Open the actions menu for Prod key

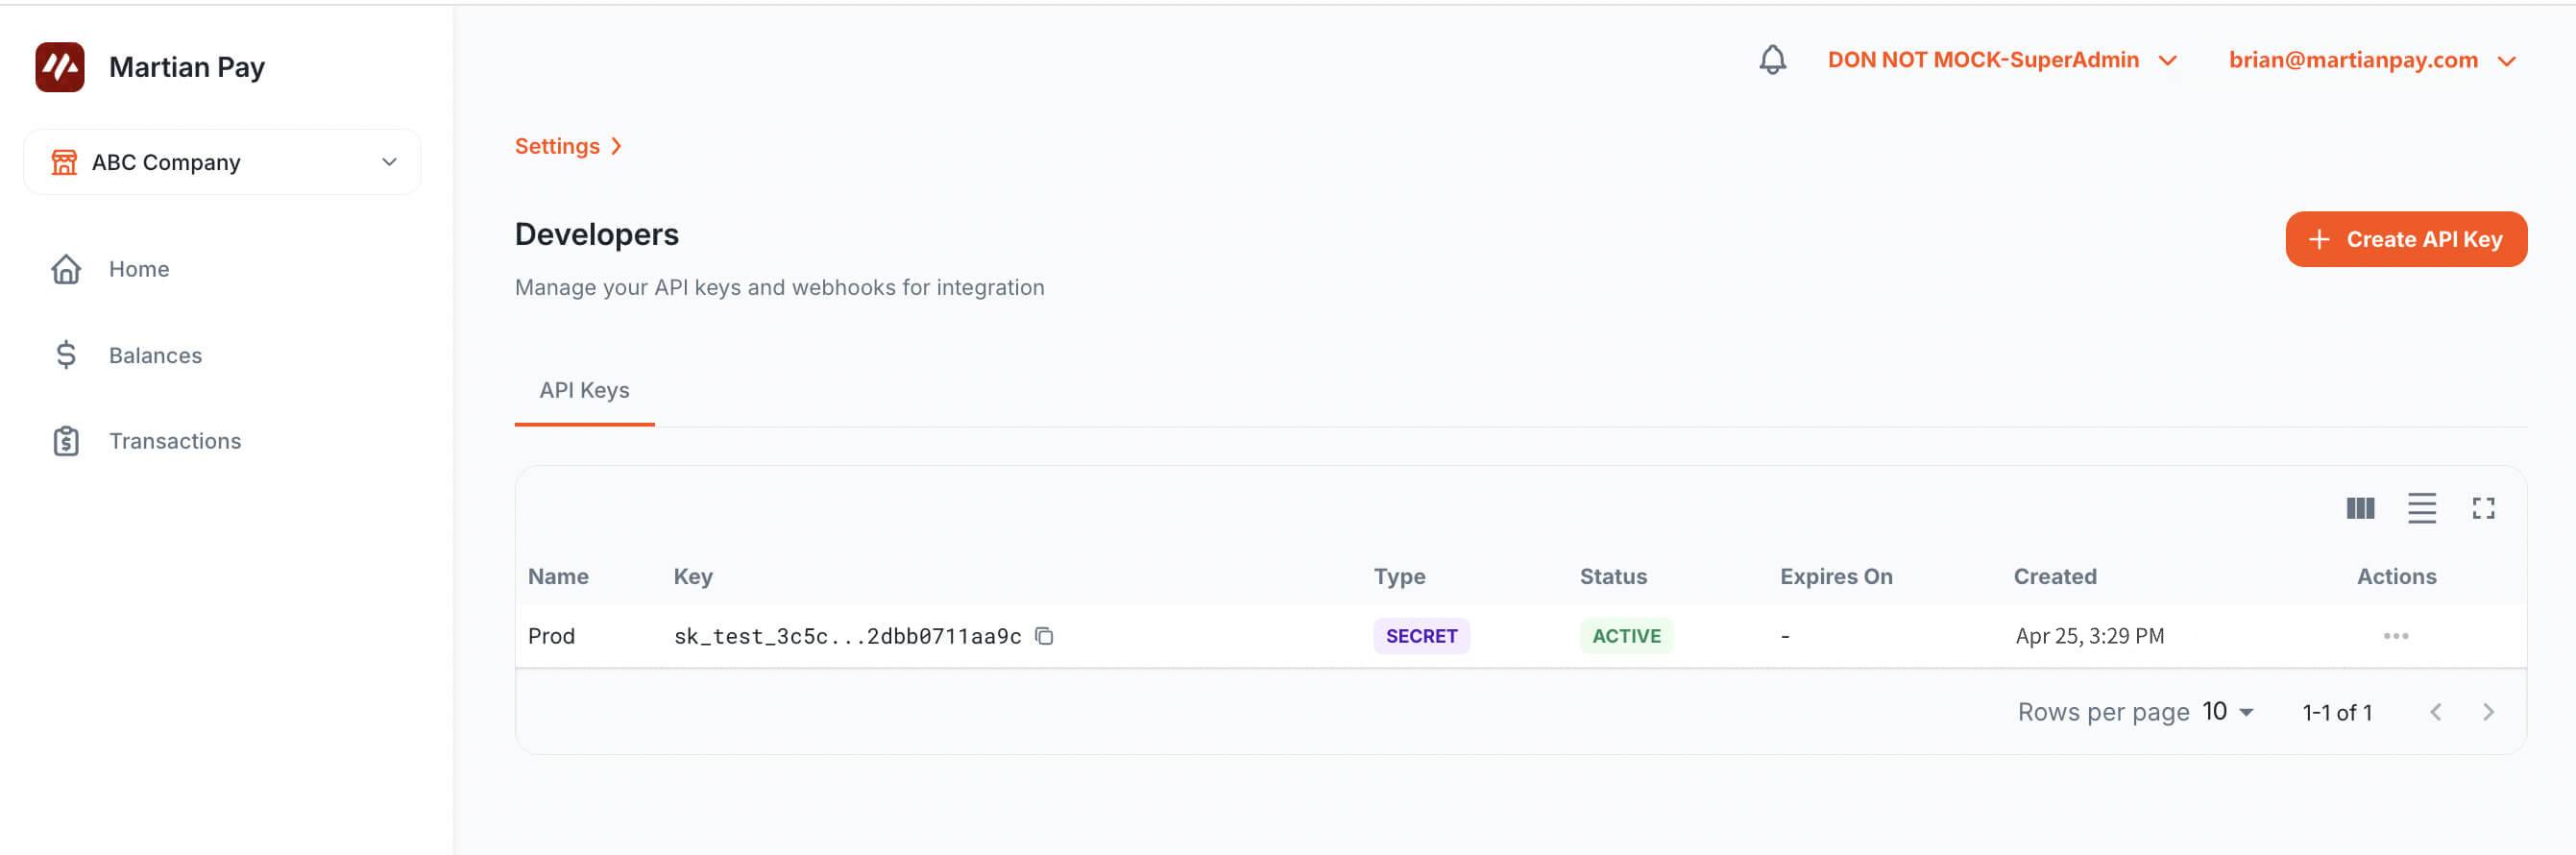tap(2395, 636)
